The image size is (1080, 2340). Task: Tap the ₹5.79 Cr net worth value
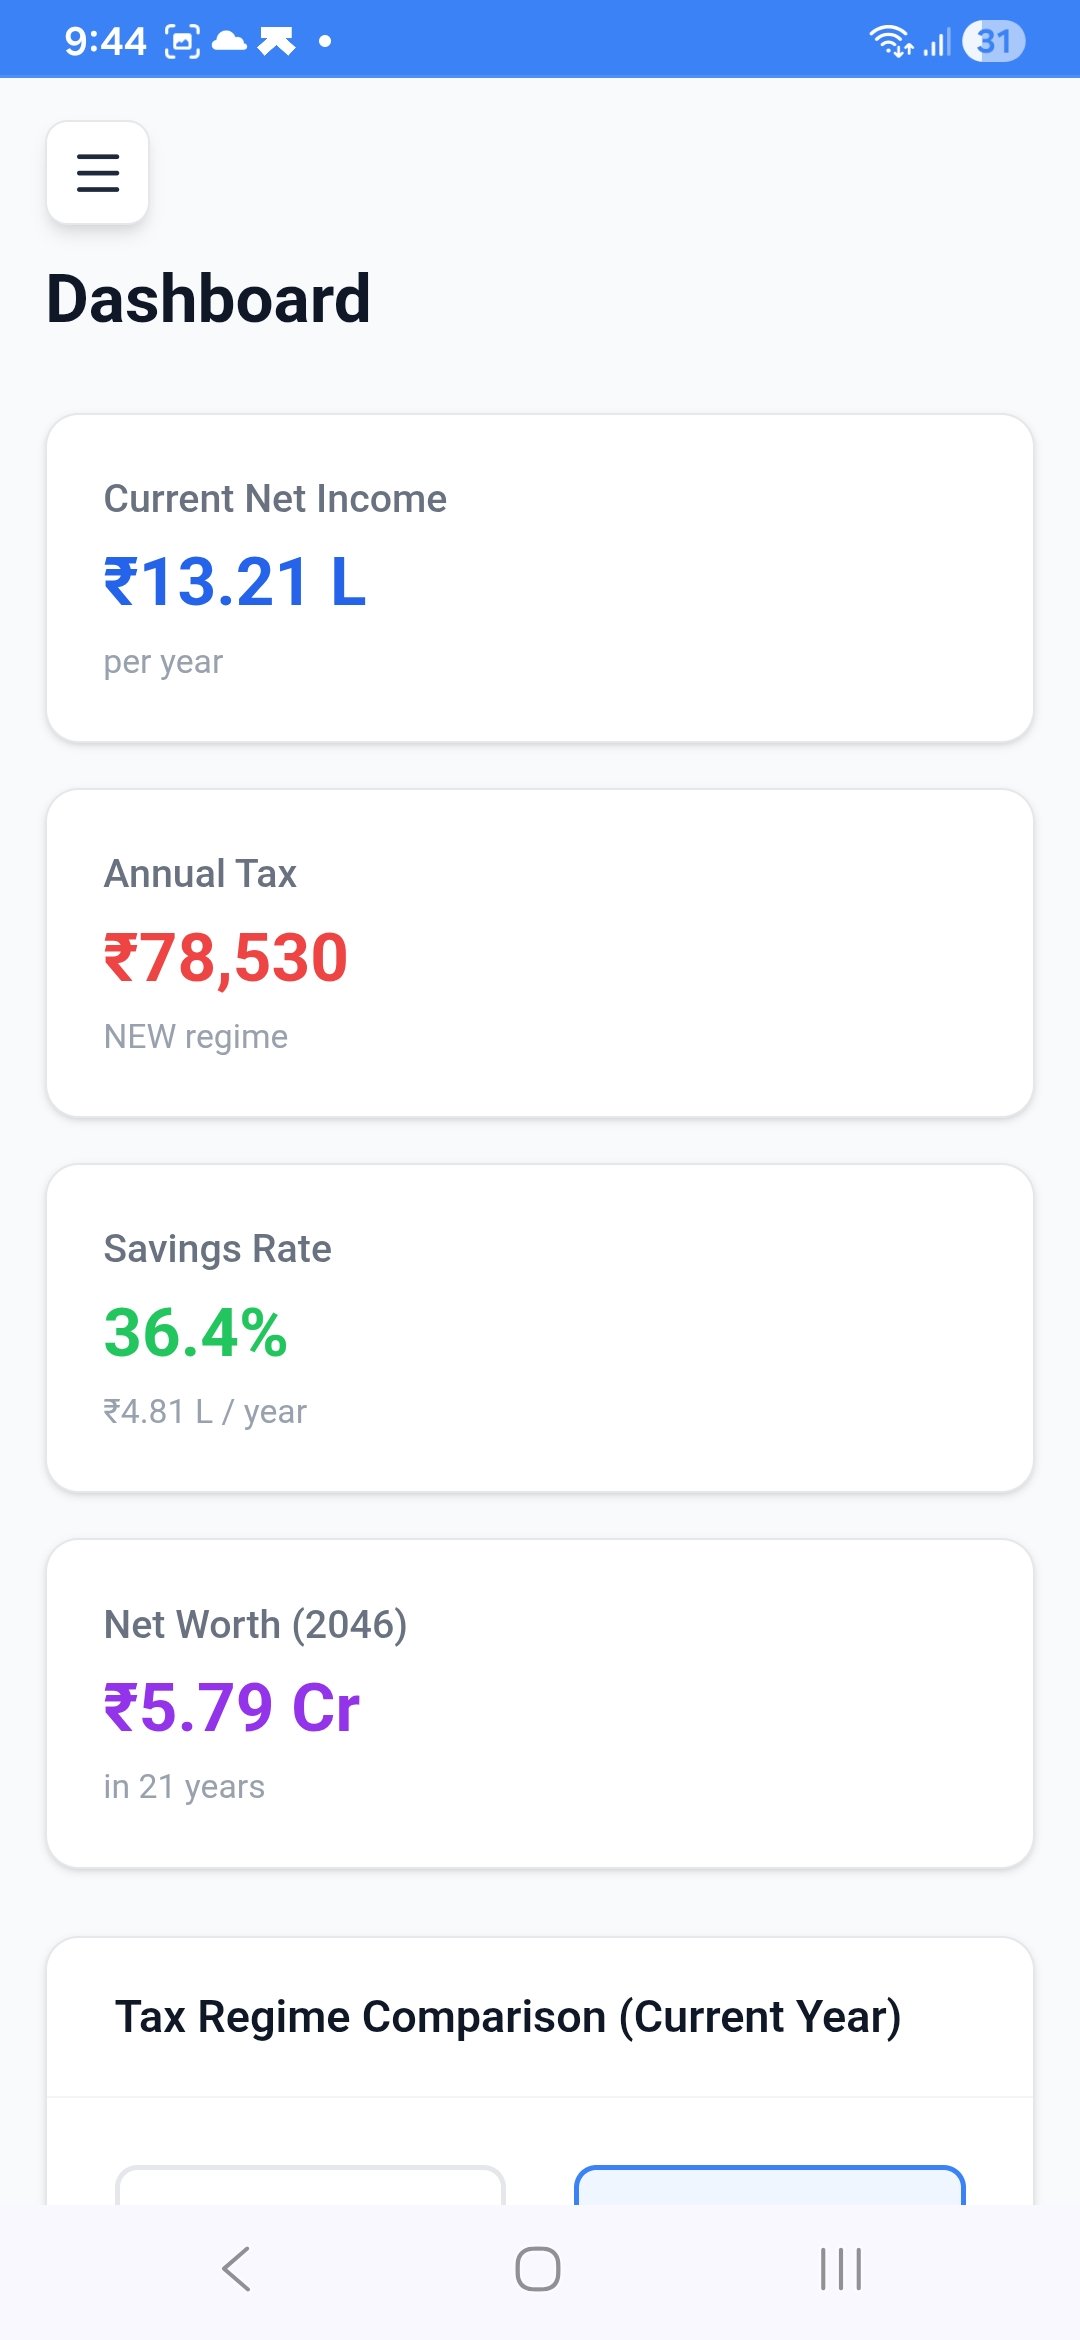click(x=232, y=1708)
